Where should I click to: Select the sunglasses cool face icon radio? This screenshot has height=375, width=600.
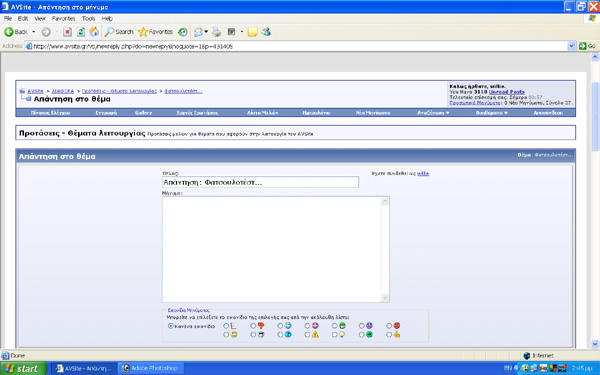click(253, 335)
